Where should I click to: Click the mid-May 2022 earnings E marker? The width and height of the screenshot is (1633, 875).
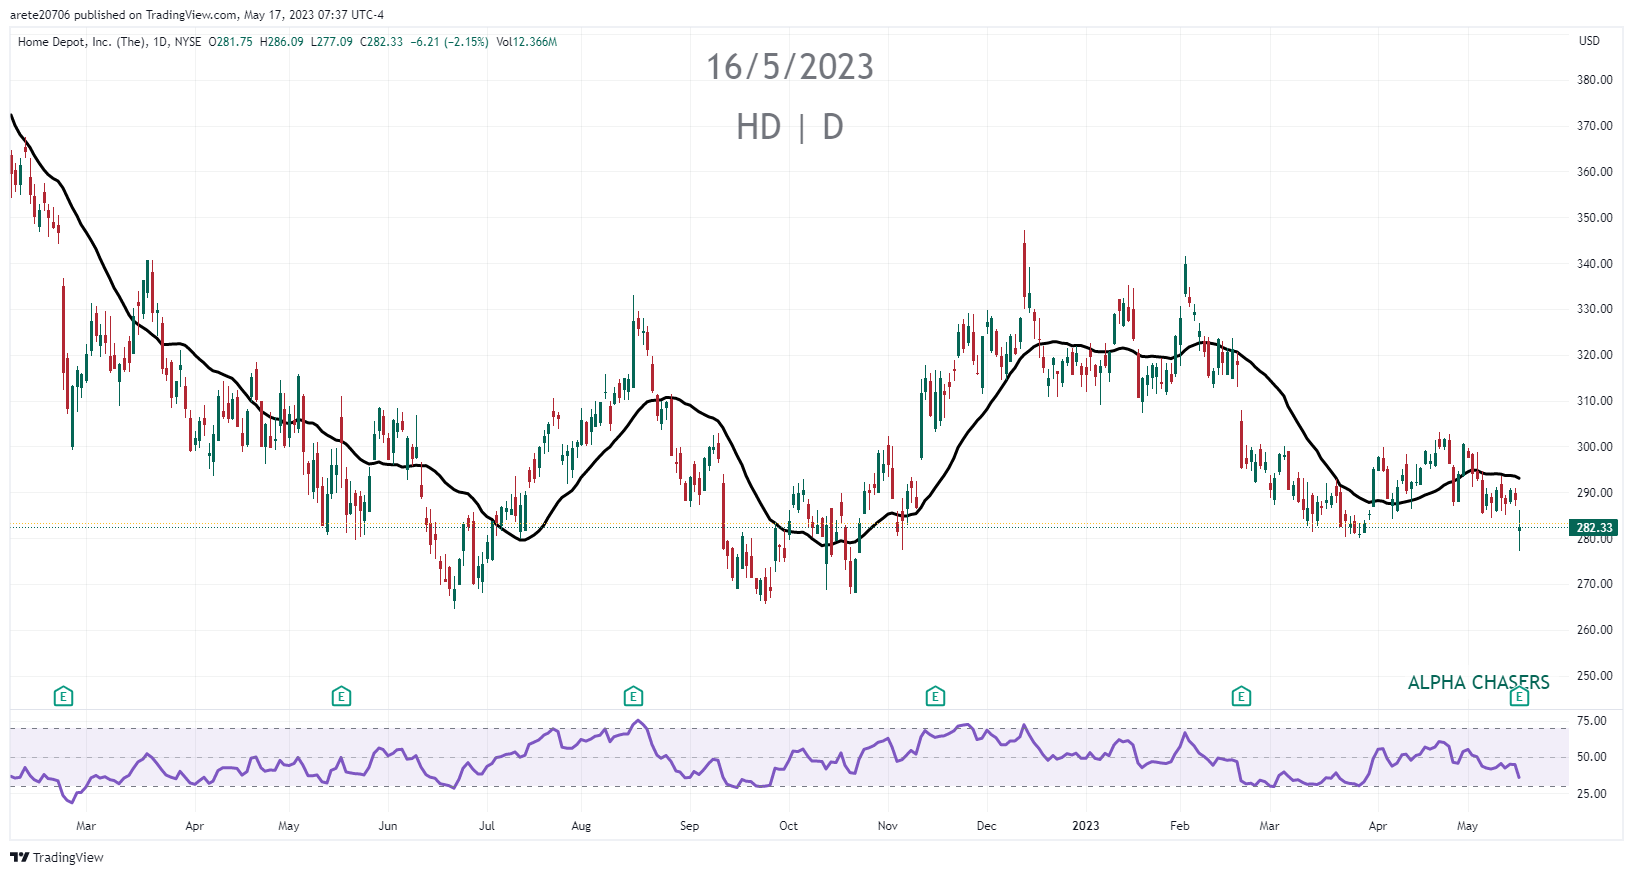(x=341, y=696)
